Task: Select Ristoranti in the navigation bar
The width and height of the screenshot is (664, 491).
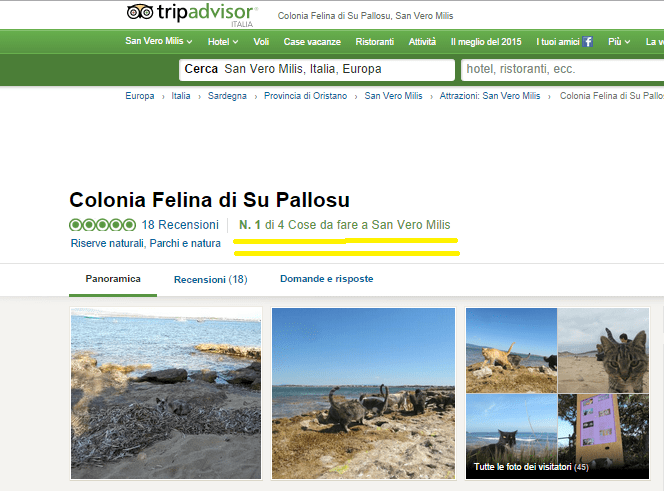Action: (374, 42)
